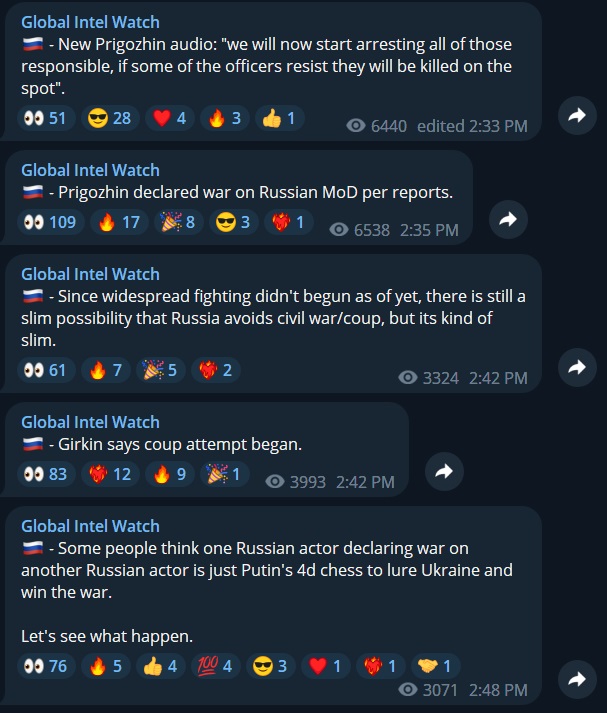Open Global Intel Watch from the first message
The image size is (607, 713).
tap(90, 22)
